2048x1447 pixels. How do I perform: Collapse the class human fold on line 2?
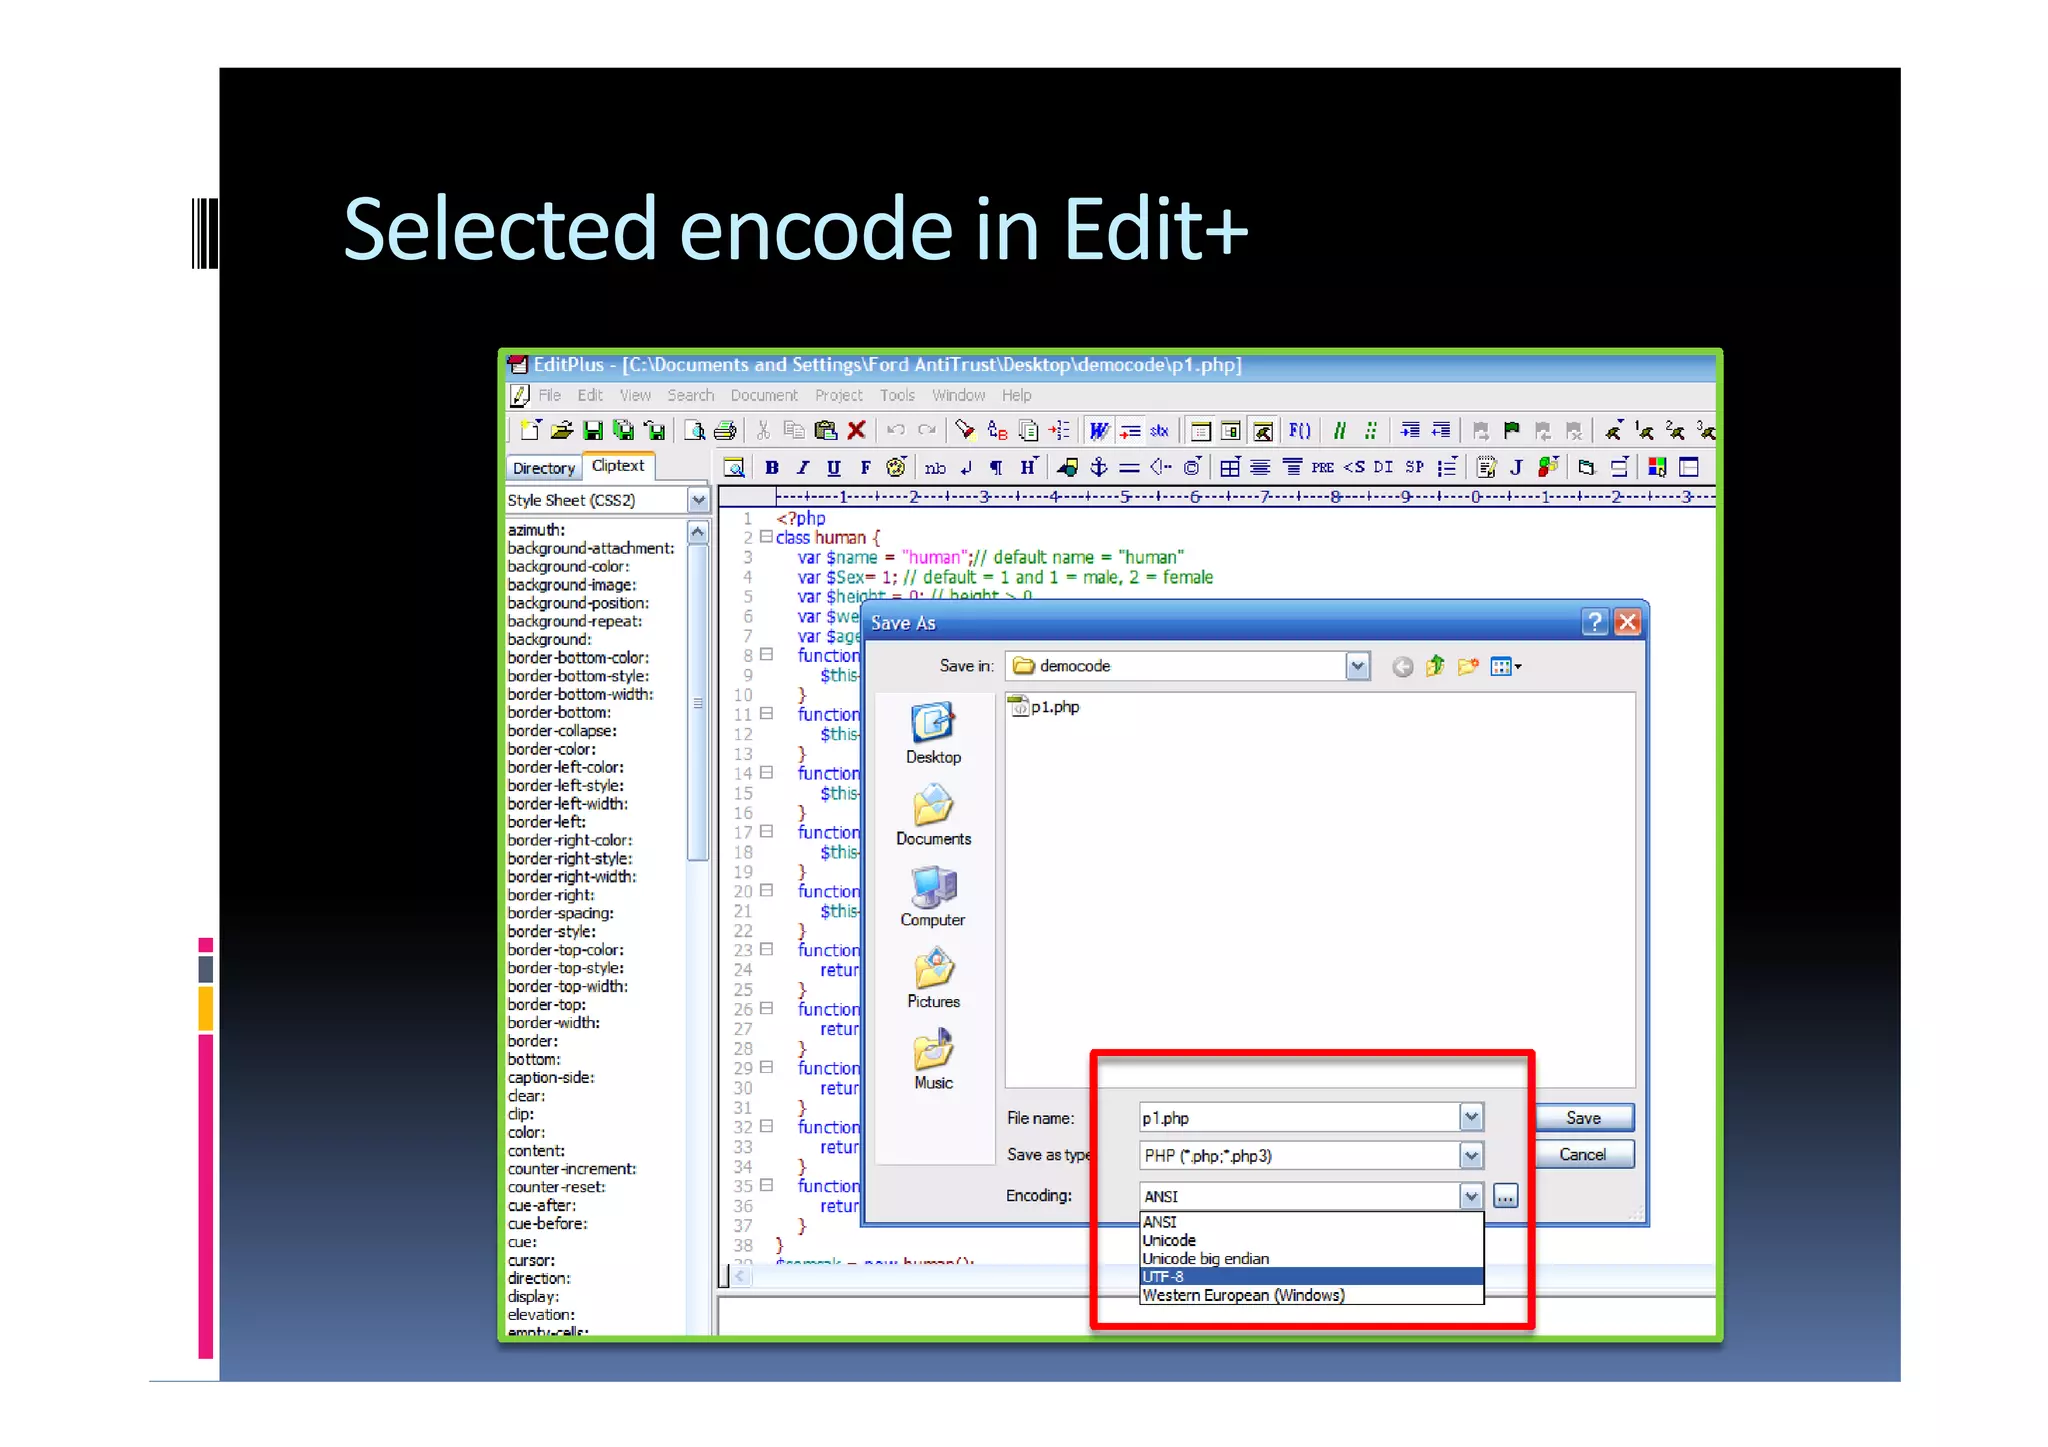tap(766, 537)
